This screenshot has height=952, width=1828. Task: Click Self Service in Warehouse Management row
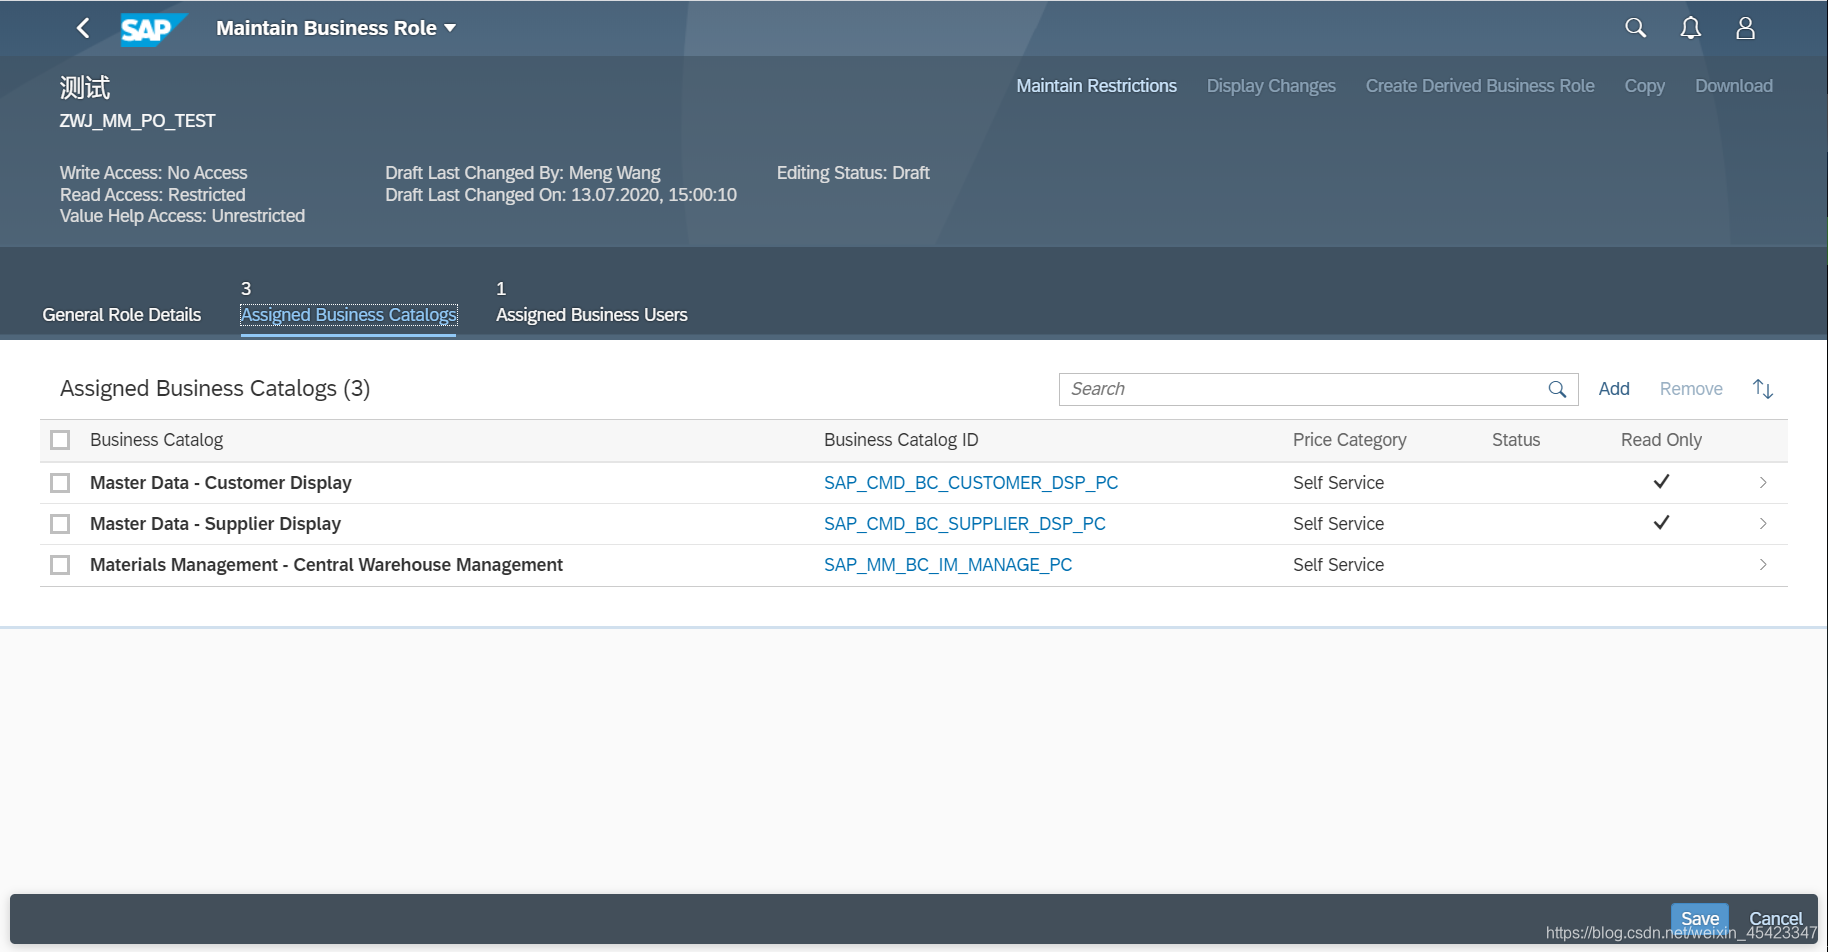[x=1338, y=565]
